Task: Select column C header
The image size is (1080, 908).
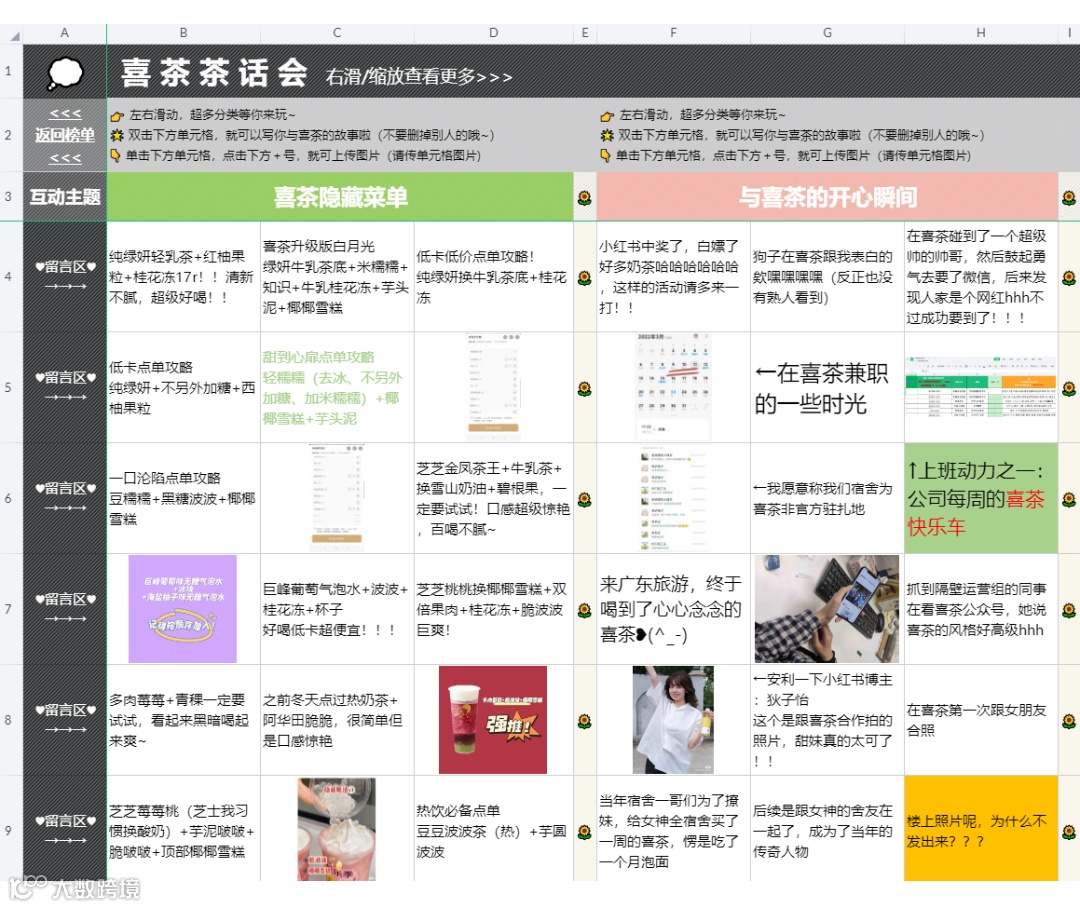Action: coord(337,32)
